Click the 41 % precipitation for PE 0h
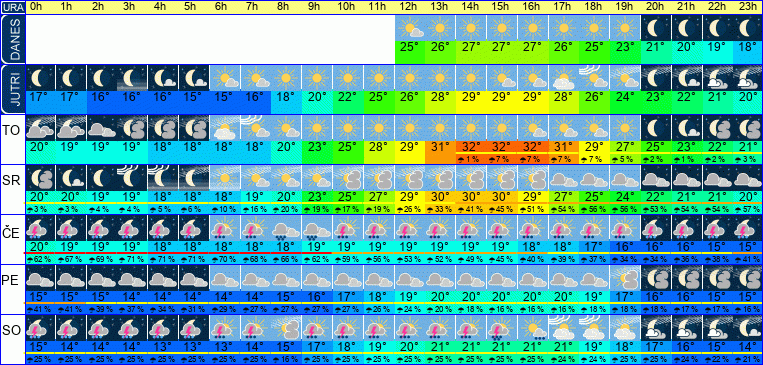 pyautogui.click(x=40, y=309)
